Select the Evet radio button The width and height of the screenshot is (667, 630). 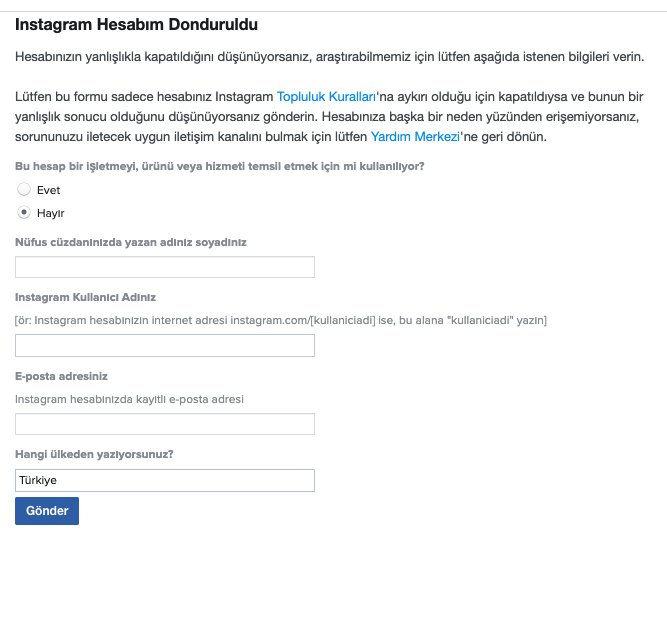(x=24, y=189)
